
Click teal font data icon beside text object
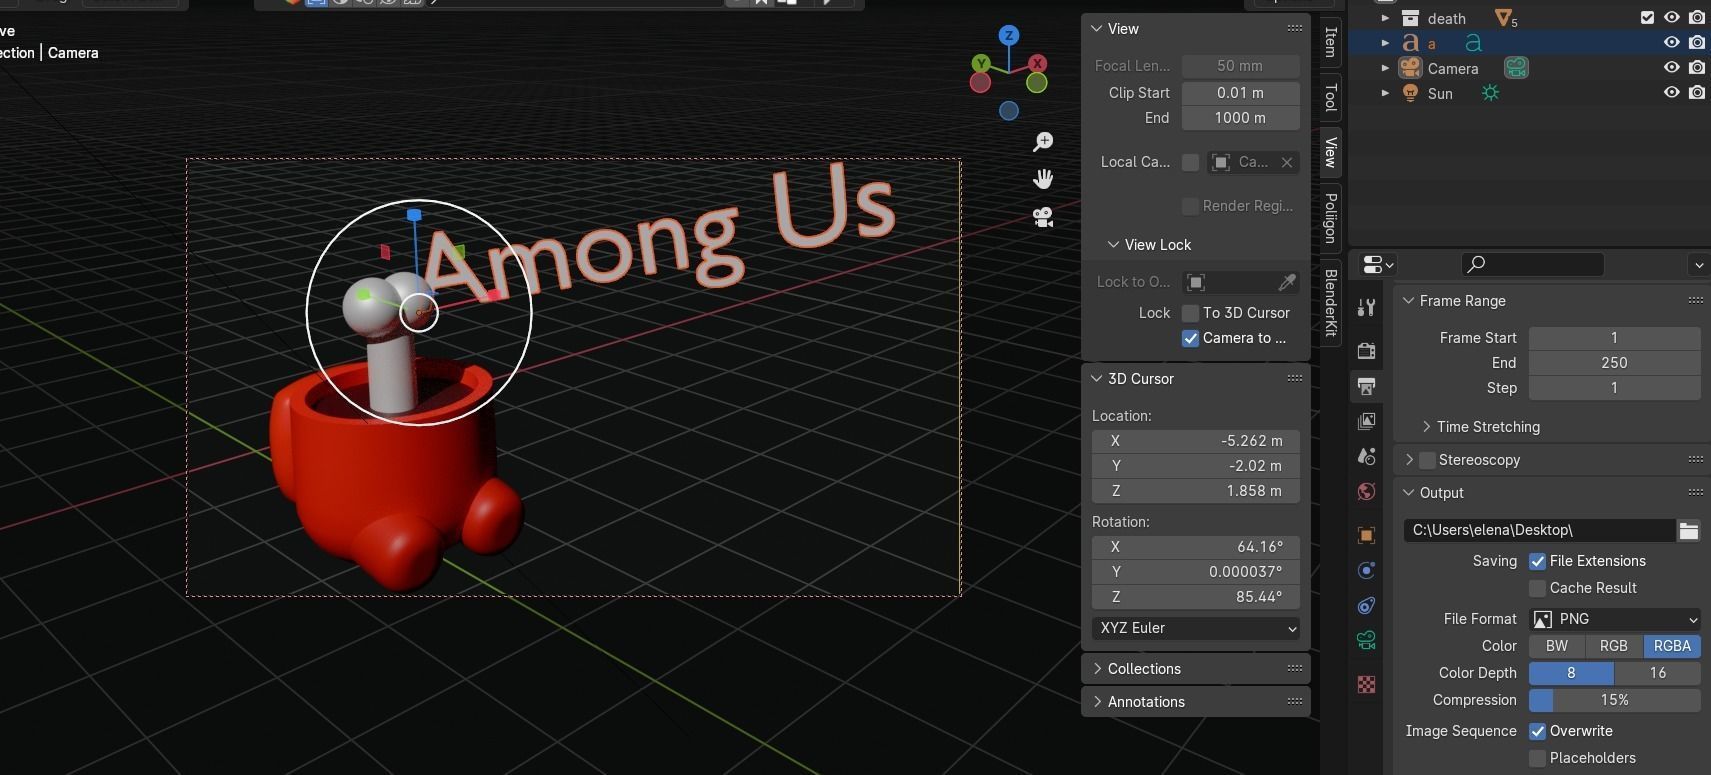[x=1473, y=43]
